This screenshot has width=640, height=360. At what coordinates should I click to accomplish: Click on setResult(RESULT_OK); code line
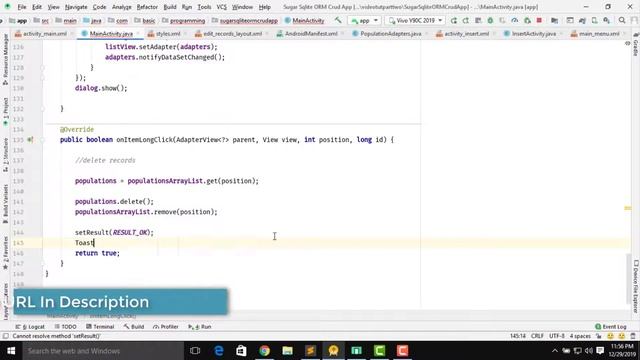coord(114,232)
